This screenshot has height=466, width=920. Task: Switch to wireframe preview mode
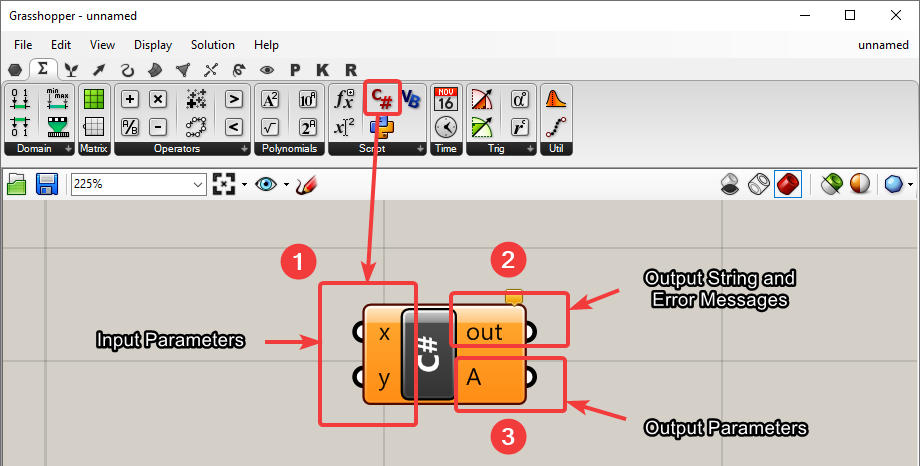pyautogui.click(x=759, y=185)
